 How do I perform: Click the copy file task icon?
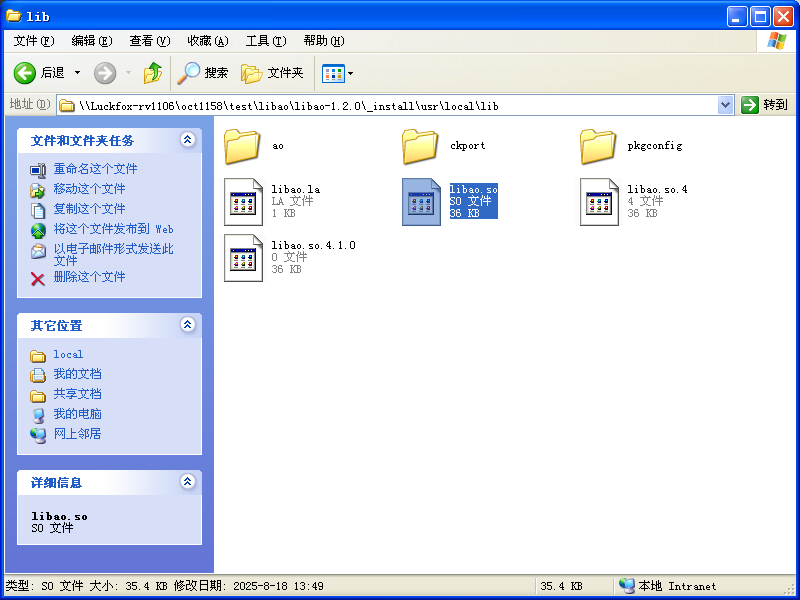pos(38,210)
